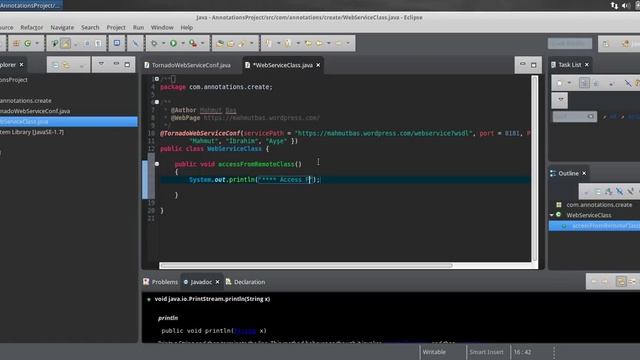Screen dimensions: 640x360
Task: Open the External Tools dropdown arrow
Action: pos(202,43)
